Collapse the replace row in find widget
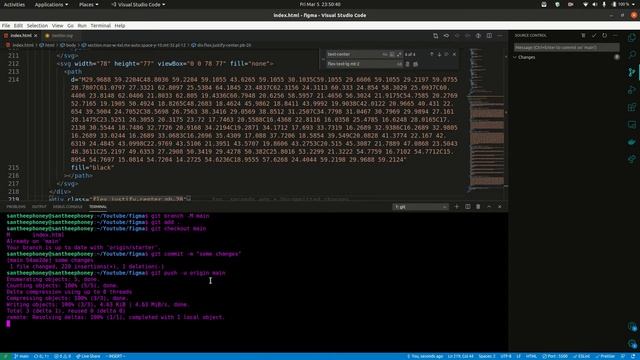640x360 pixels. point(323,59)
